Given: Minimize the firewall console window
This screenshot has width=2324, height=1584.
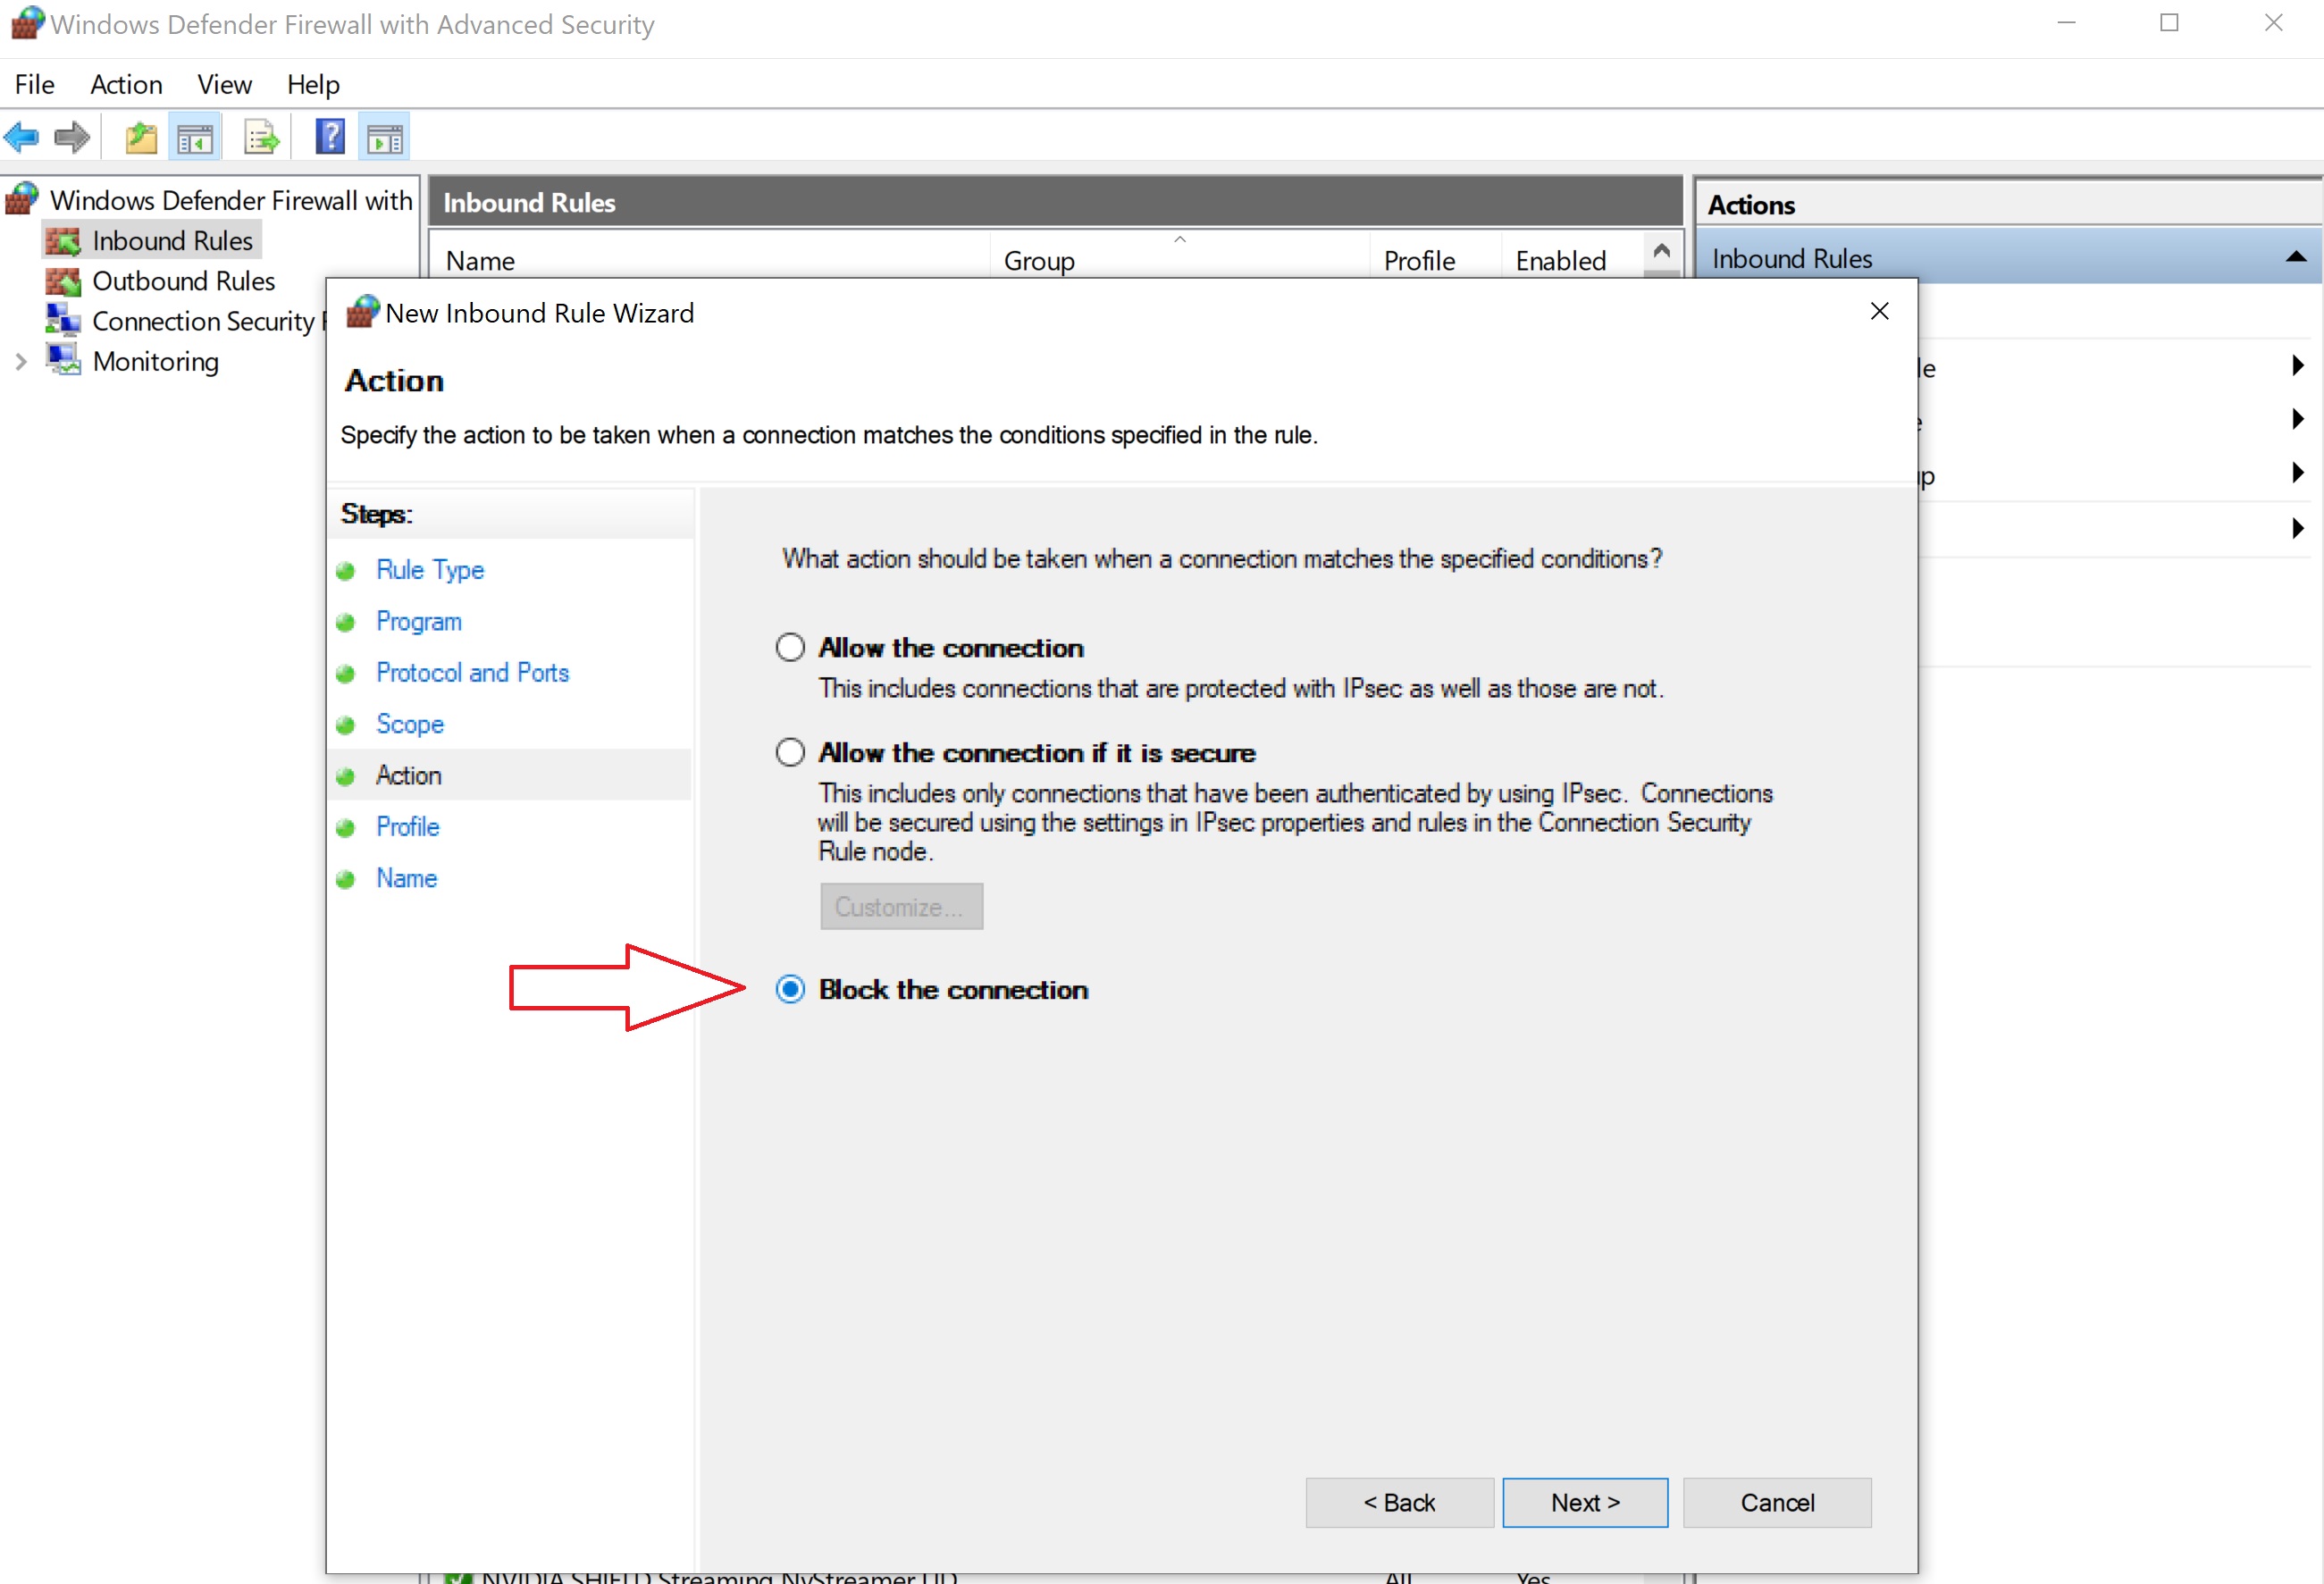Looking at the screenshot, I should click(x=2066, y=23).
